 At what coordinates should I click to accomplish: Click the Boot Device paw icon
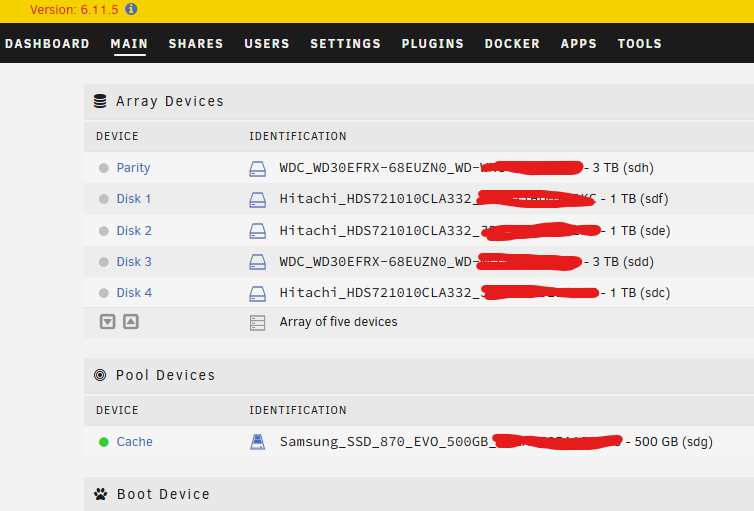click(x=101, y=494)
